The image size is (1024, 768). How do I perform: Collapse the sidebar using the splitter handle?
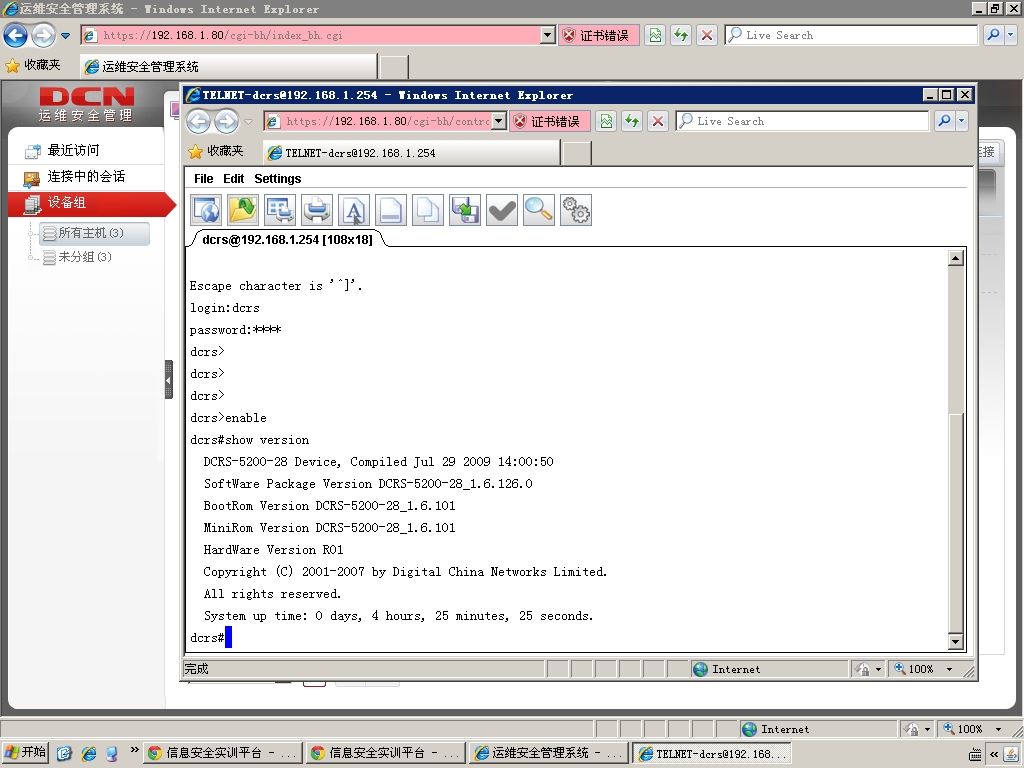pos(168,379)
